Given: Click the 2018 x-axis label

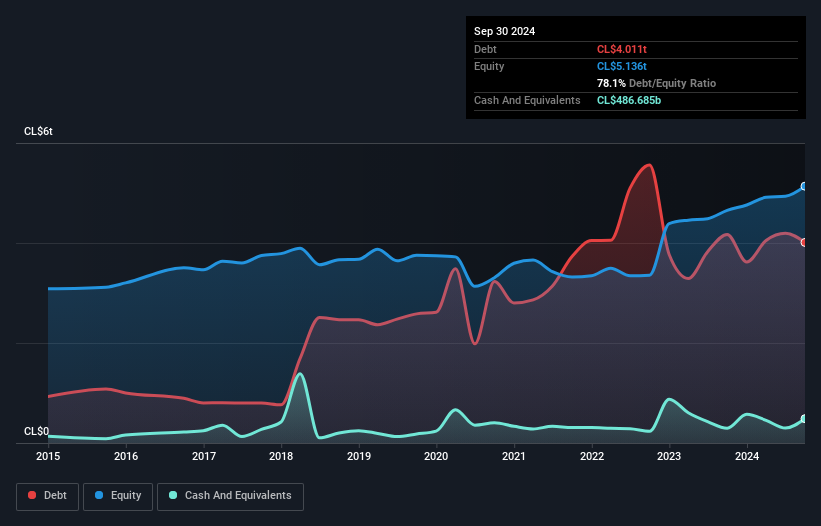Looking at the screenshot, I should point(281,456).
